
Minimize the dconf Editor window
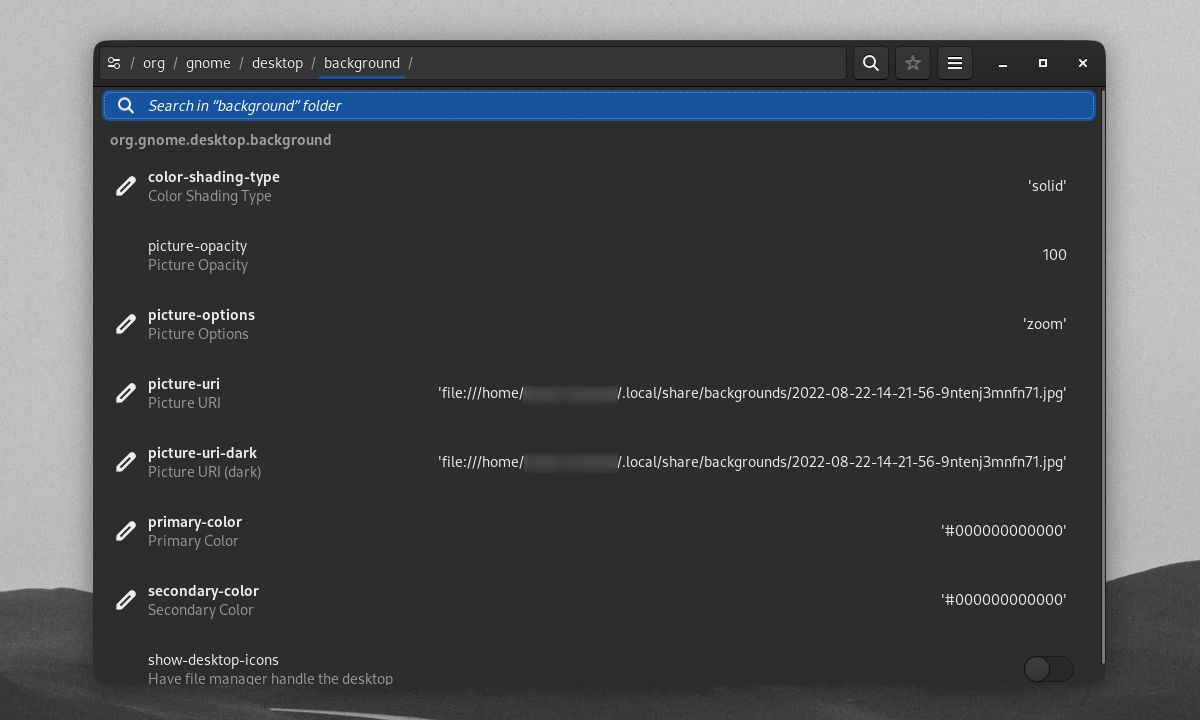point(1002,63)
